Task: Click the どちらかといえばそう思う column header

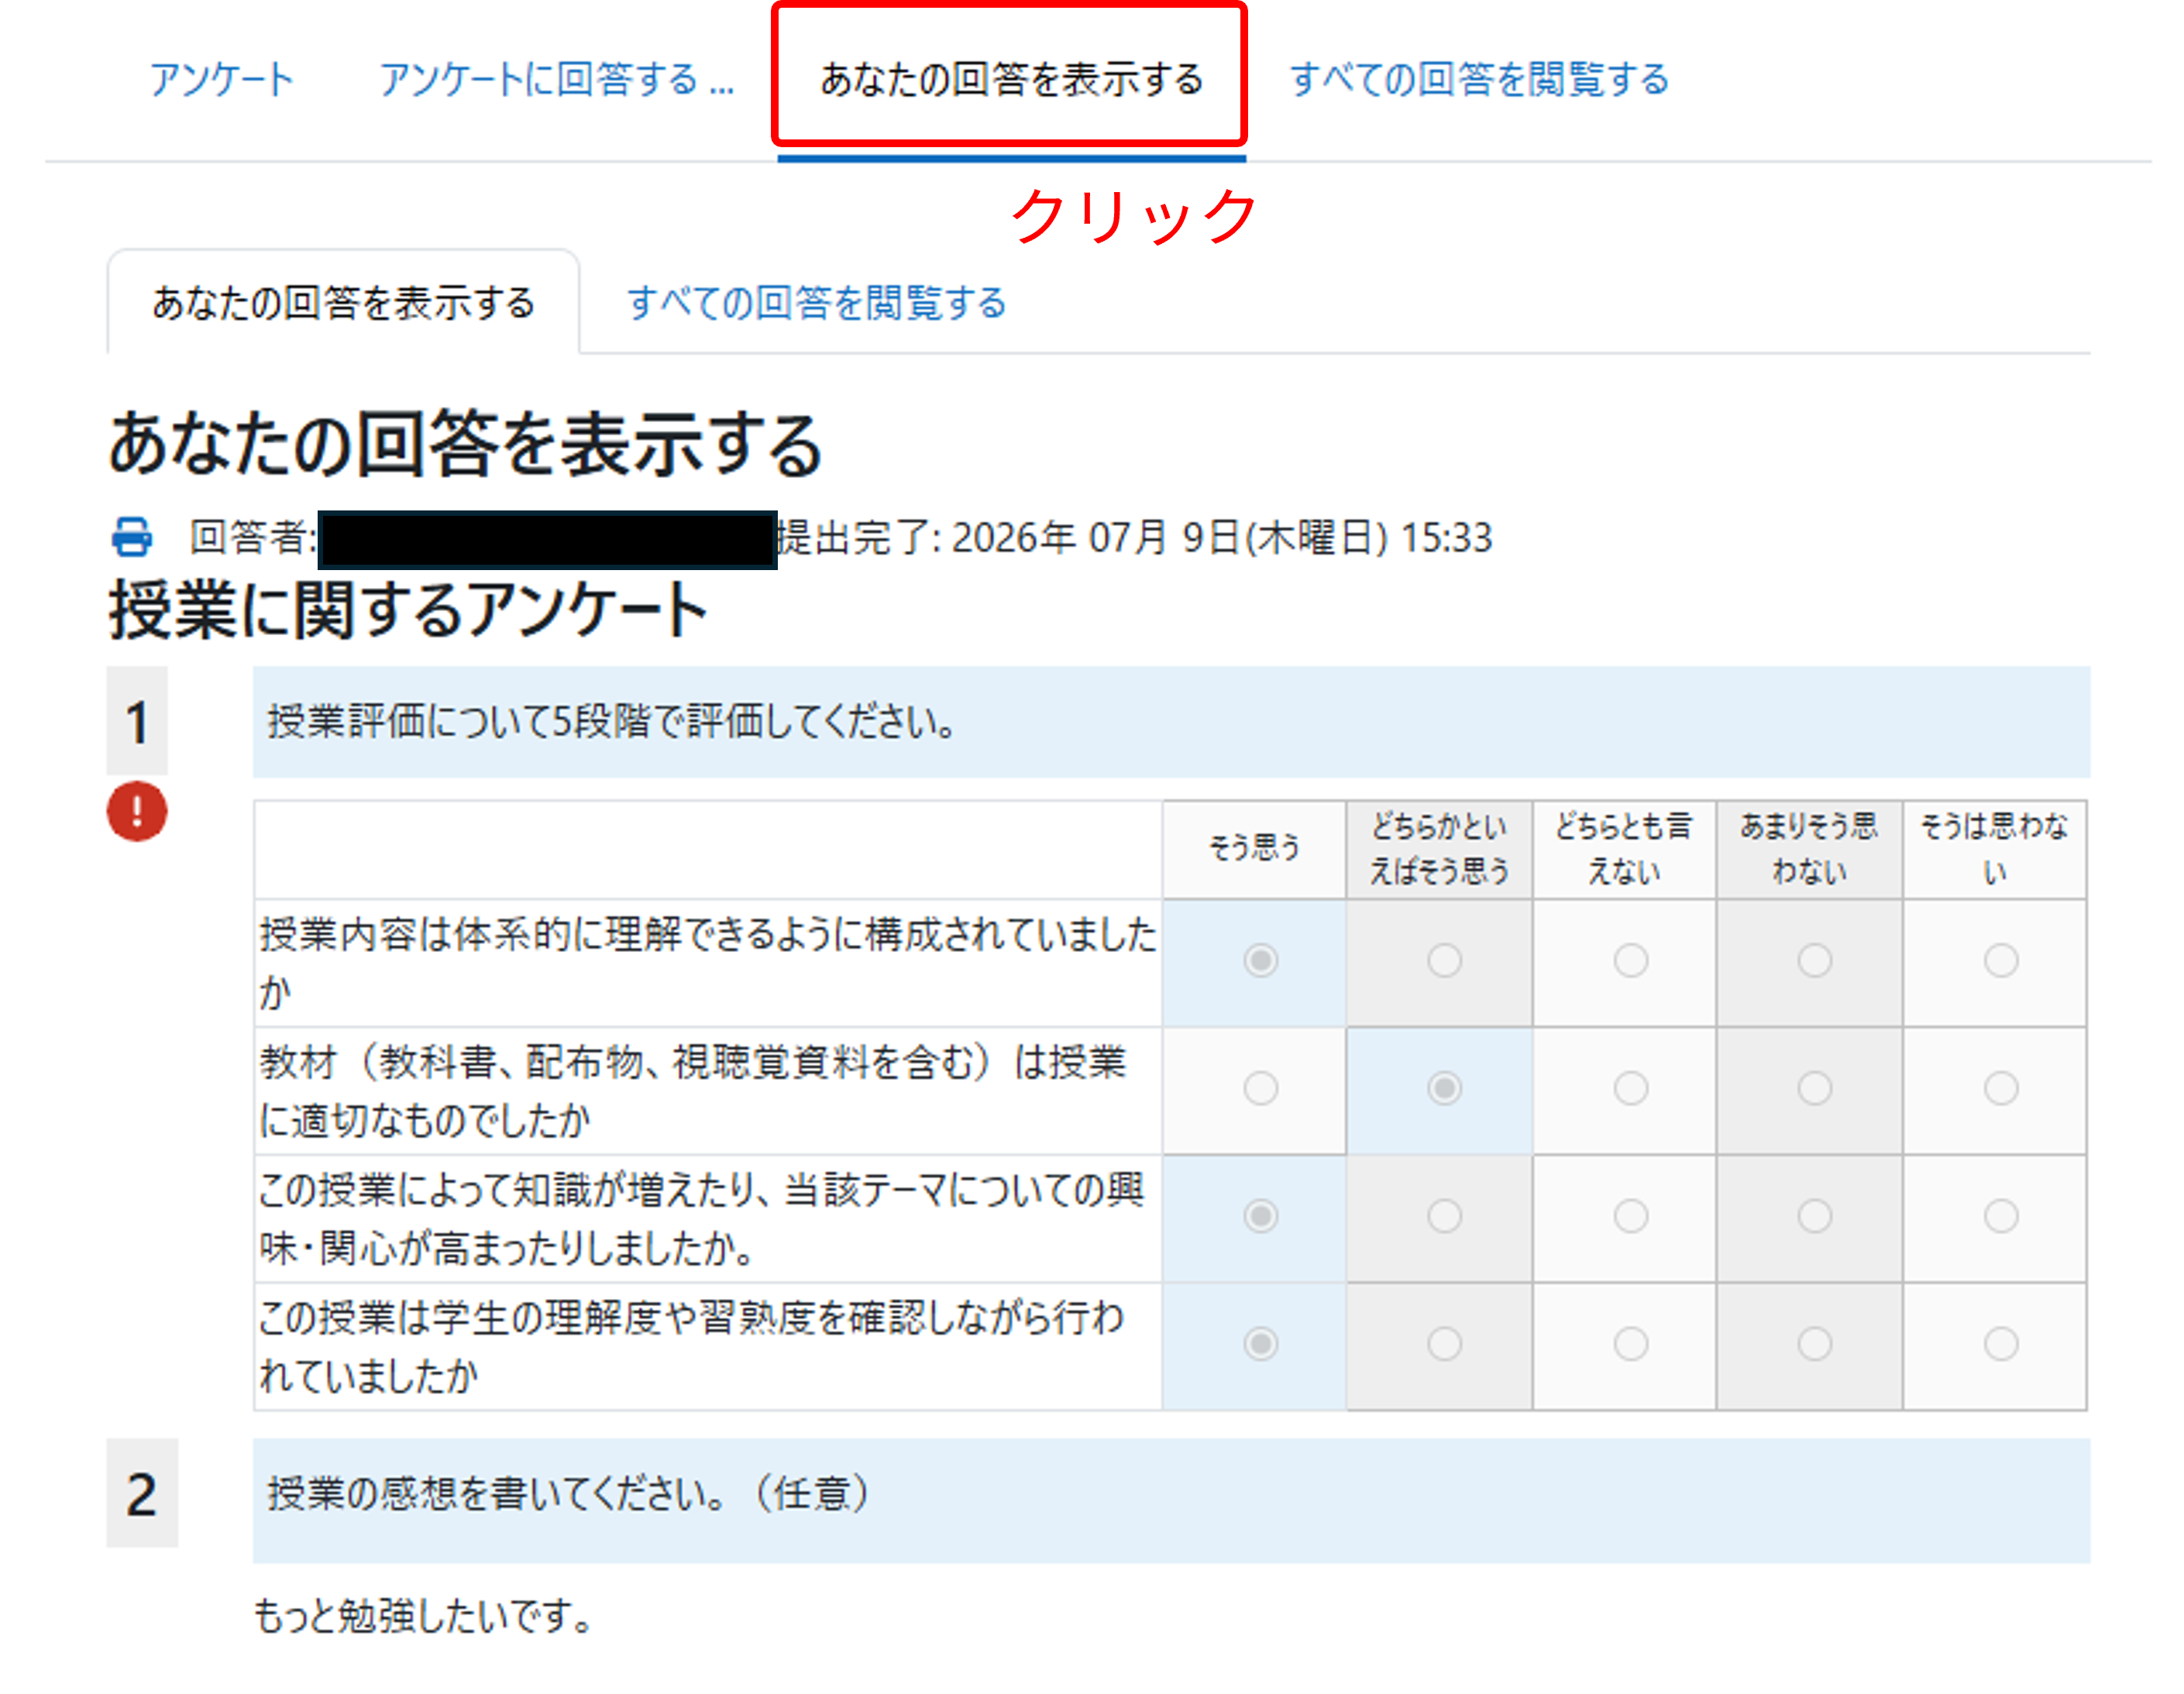Action: pyautogui.click(x=1438, y=848)
